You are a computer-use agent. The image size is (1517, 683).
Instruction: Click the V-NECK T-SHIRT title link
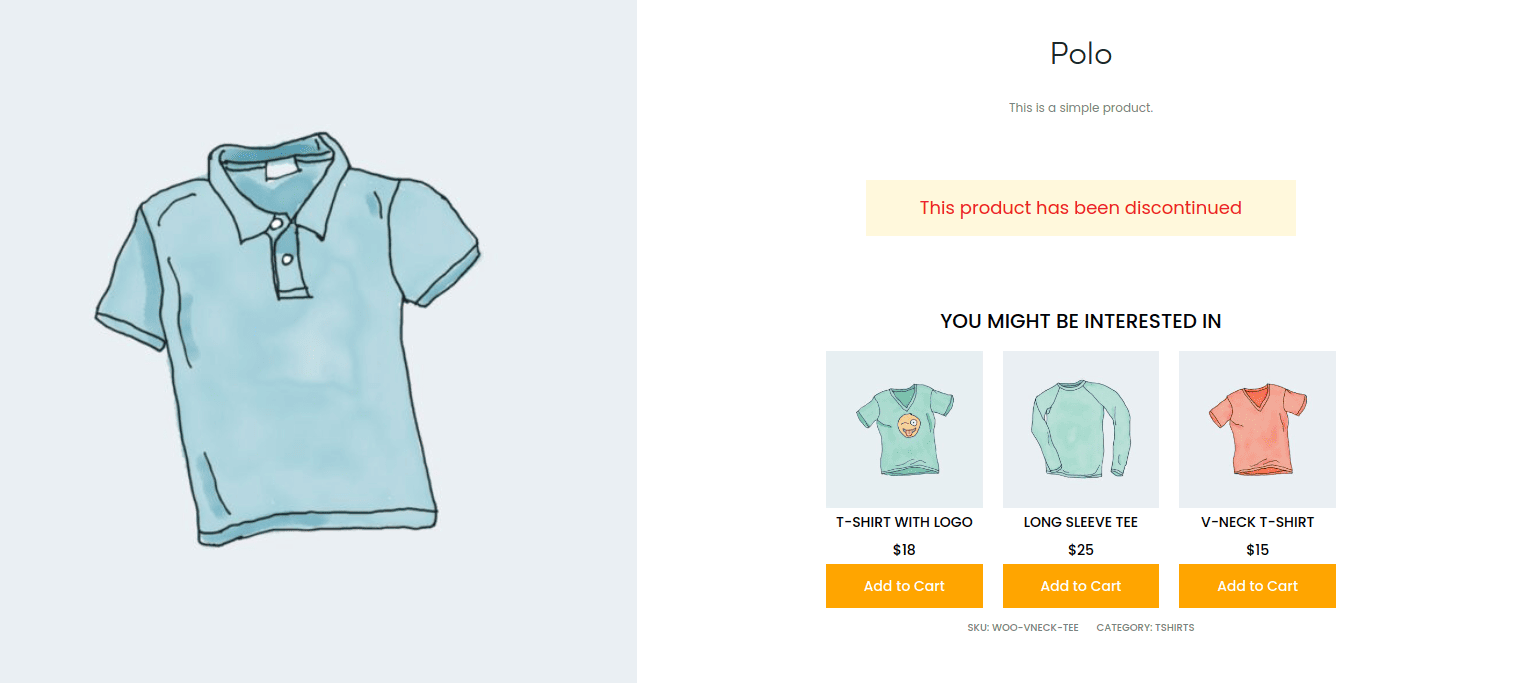tap(1257, 522)
